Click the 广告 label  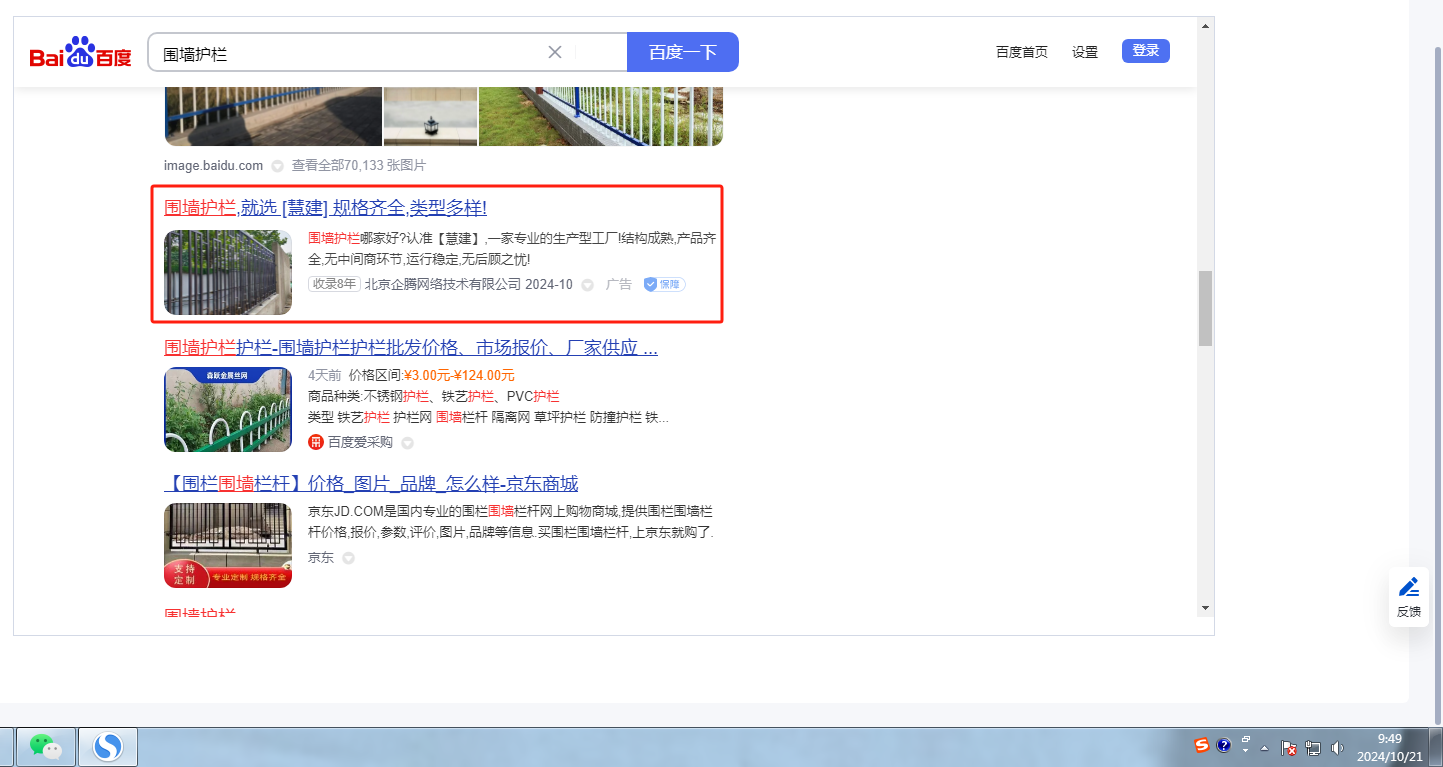point(619,284)
